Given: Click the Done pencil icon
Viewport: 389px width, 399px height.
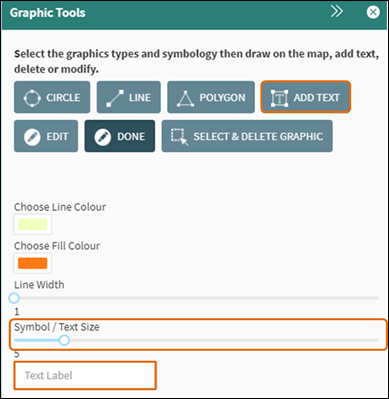Looking at the screenshot, I should [103, 137].
